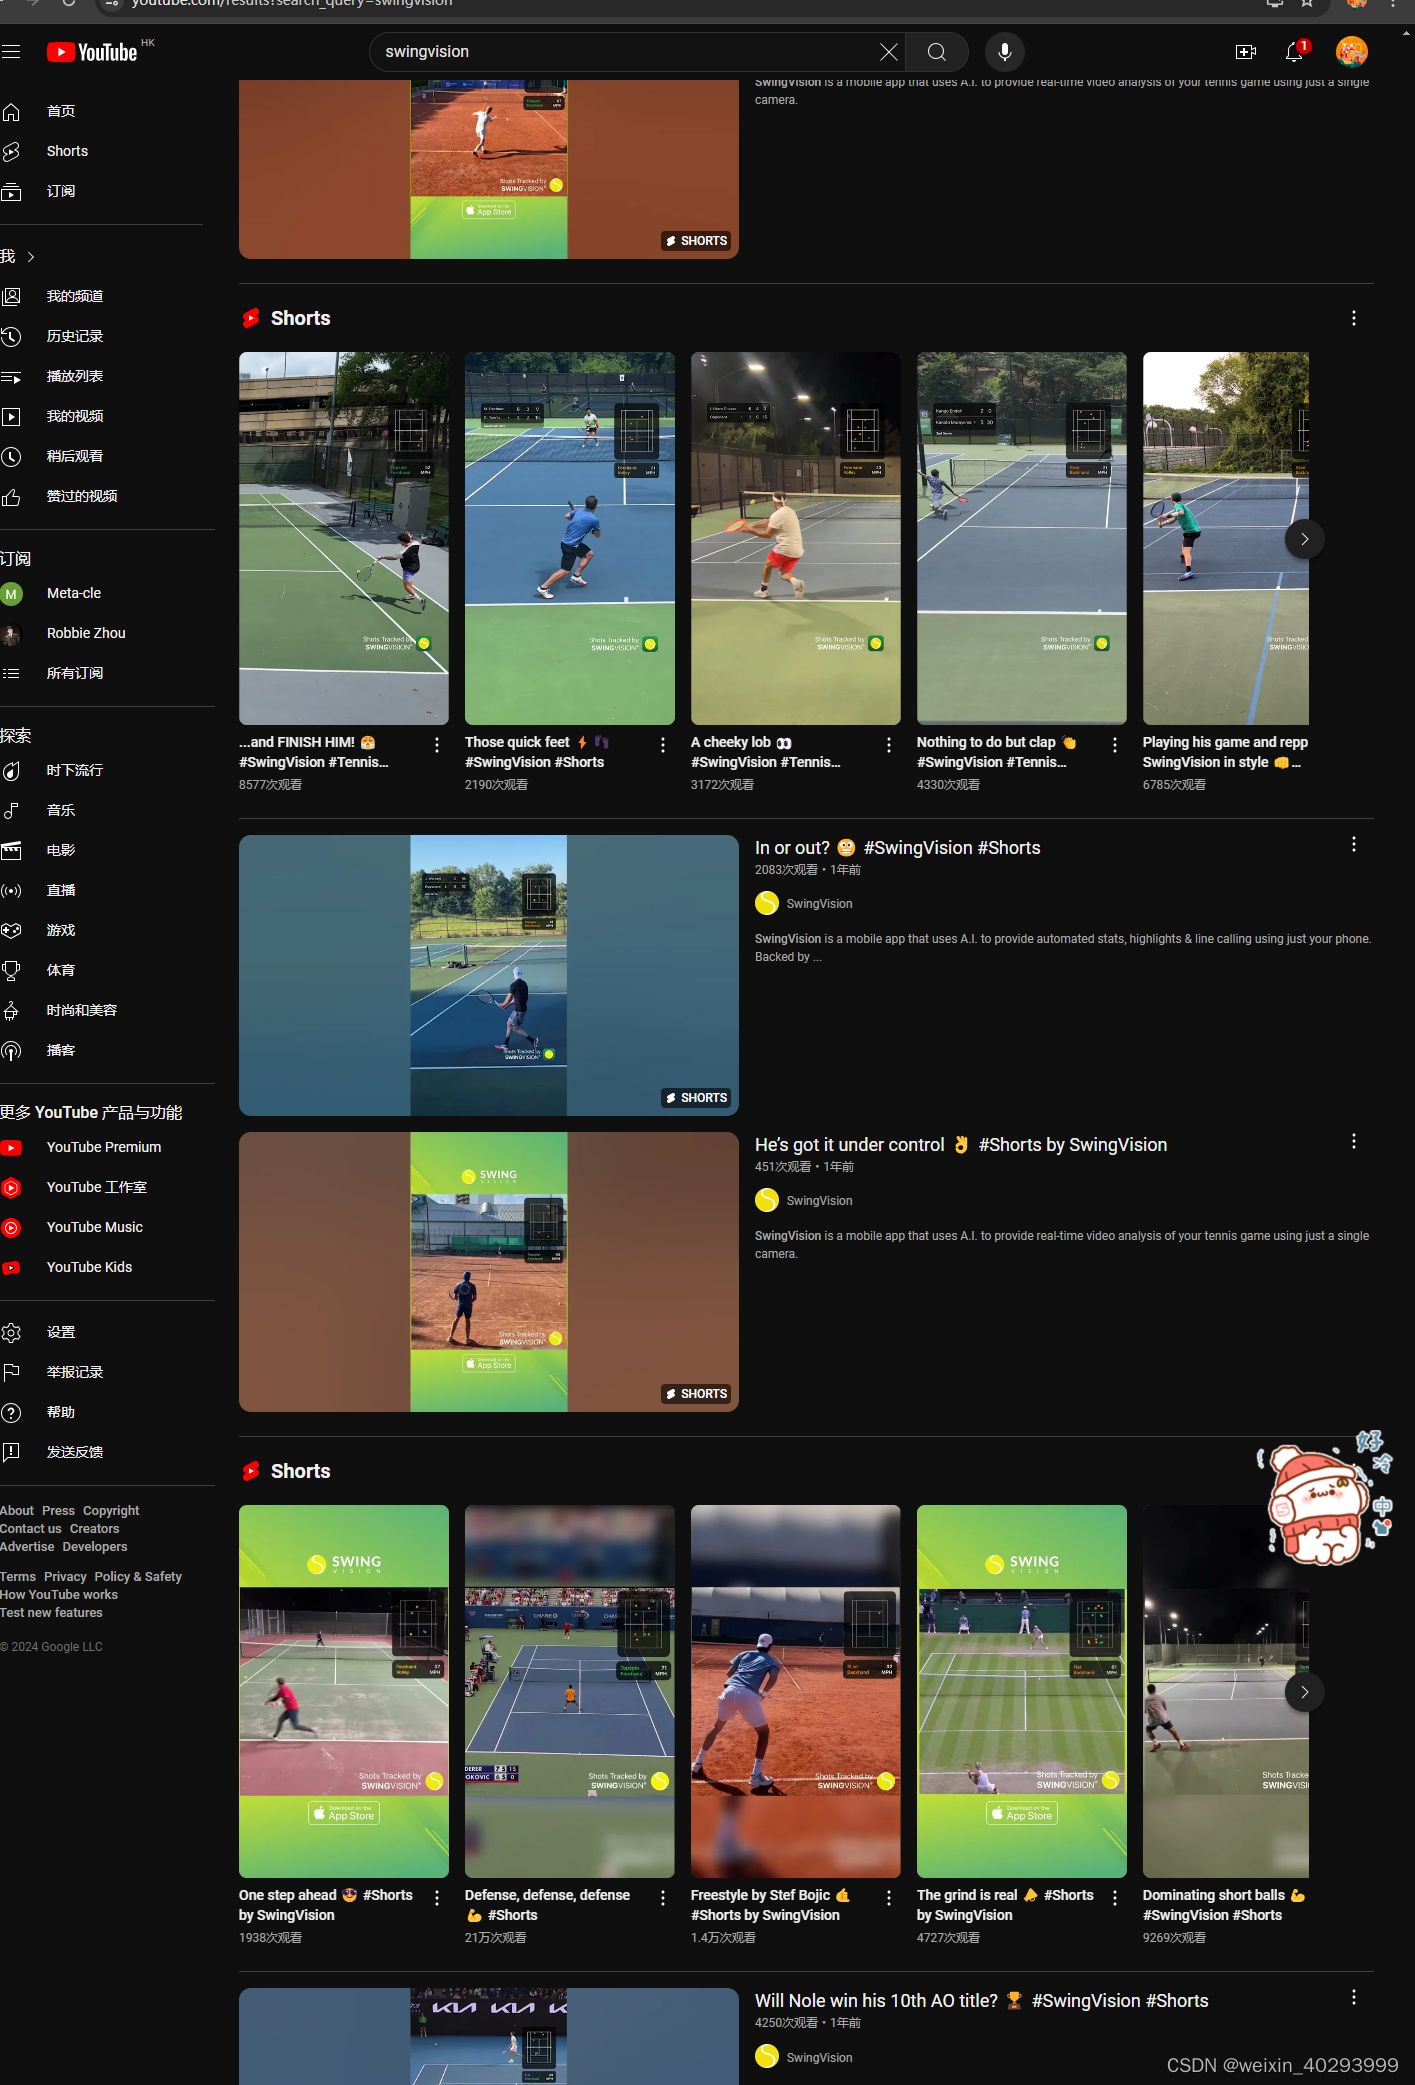The width and height of the screenshot is (1415, 2085).
Task: Open the create video icon
Action: tap(1246, 52)
